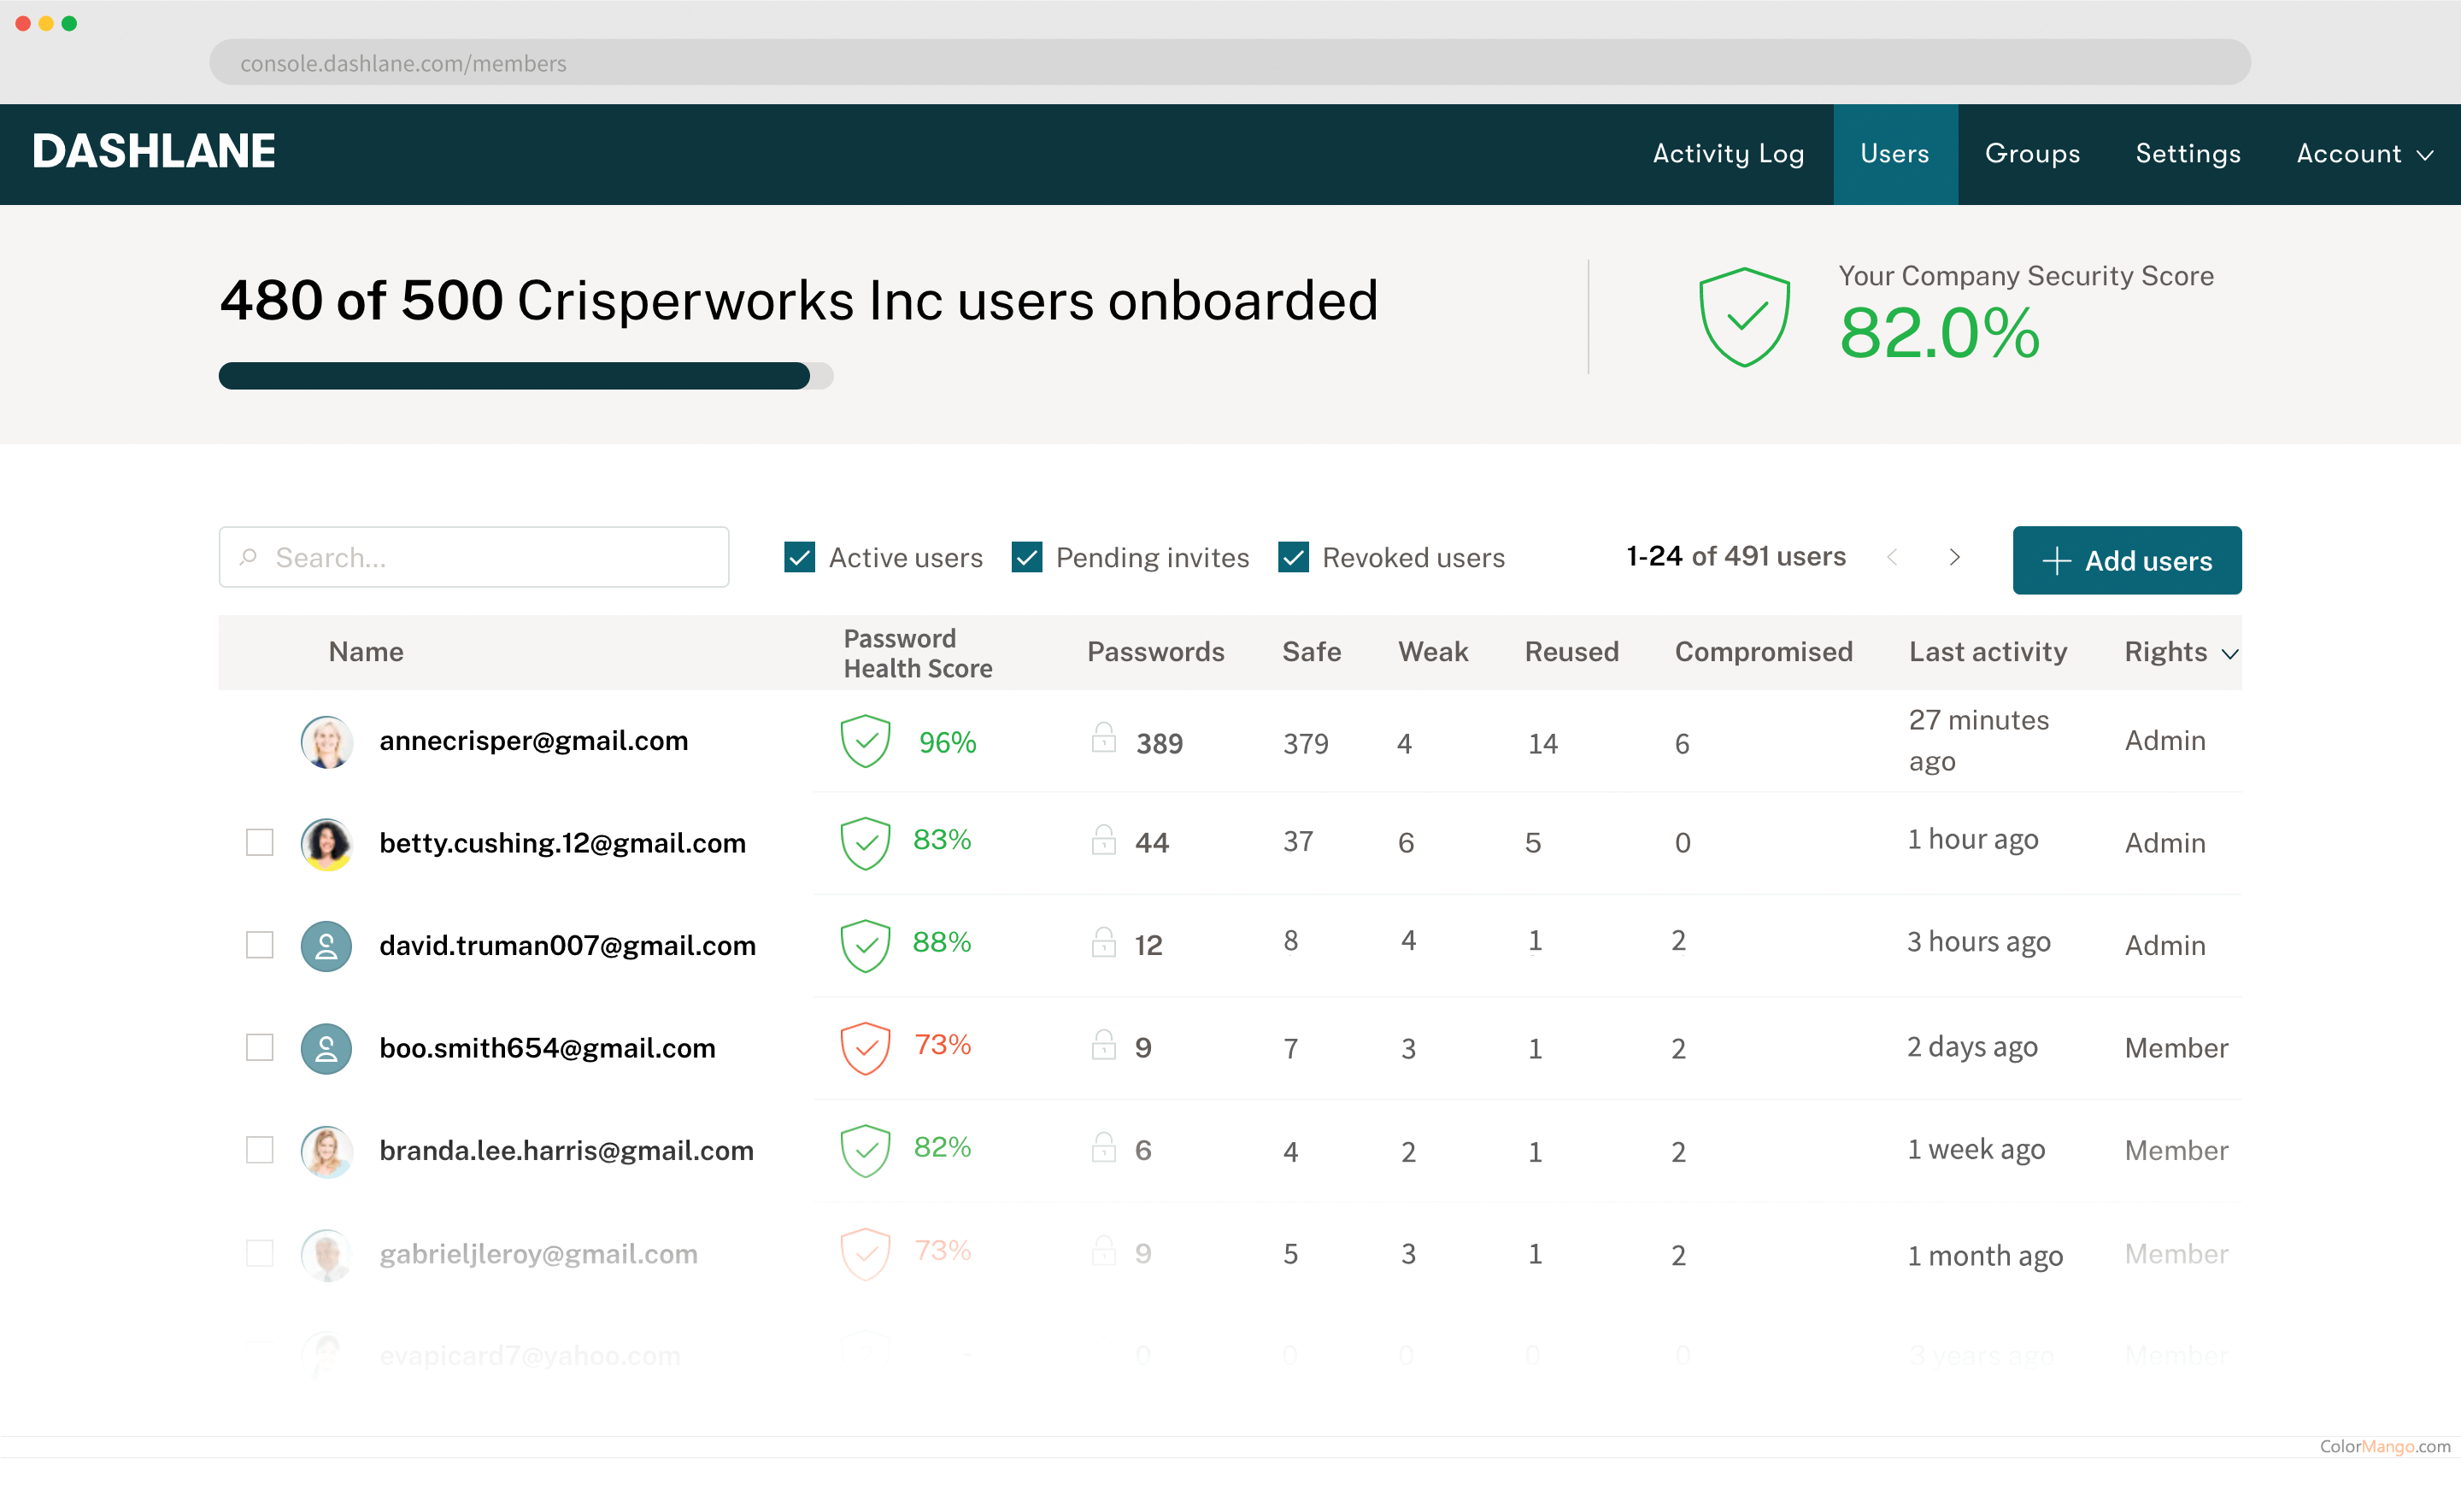Sort by the Reused column header

[x=1571, y=652]
